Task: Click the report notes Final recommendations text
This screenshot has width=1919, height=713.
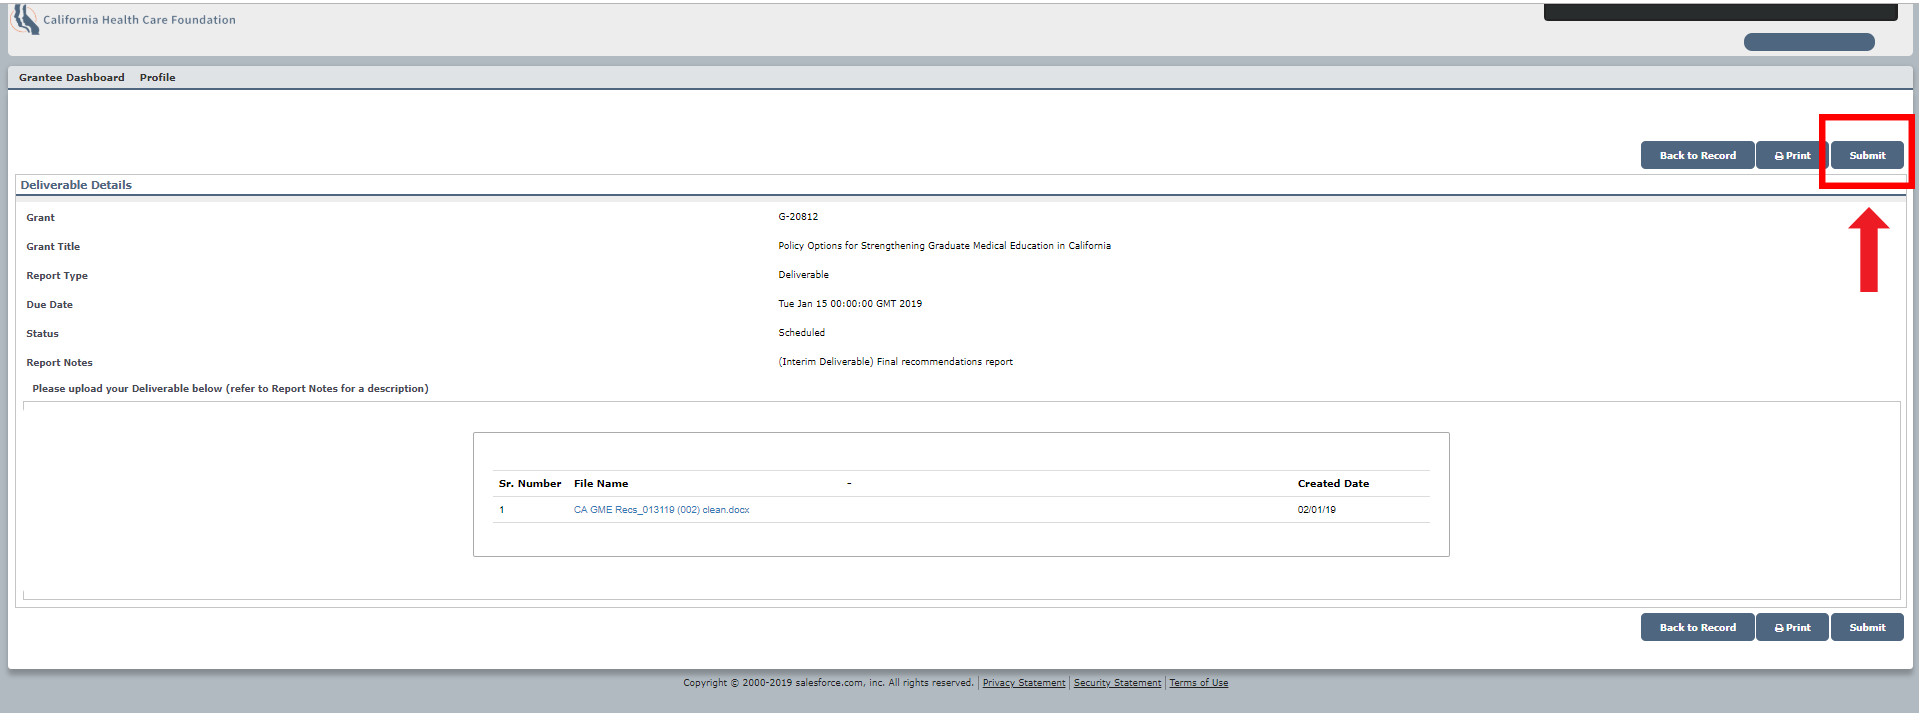Action: 895,362
